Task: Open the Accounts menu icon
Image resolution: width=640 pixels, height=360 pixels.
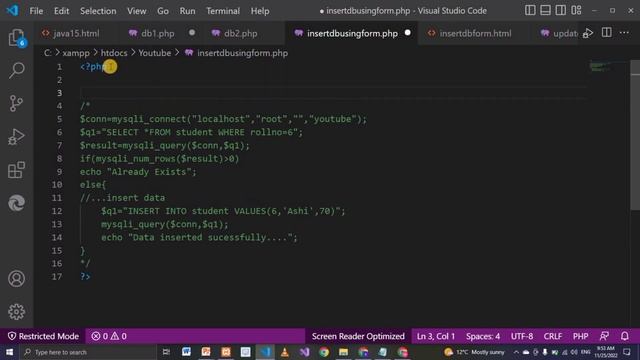Action: (x=16, y=279)
